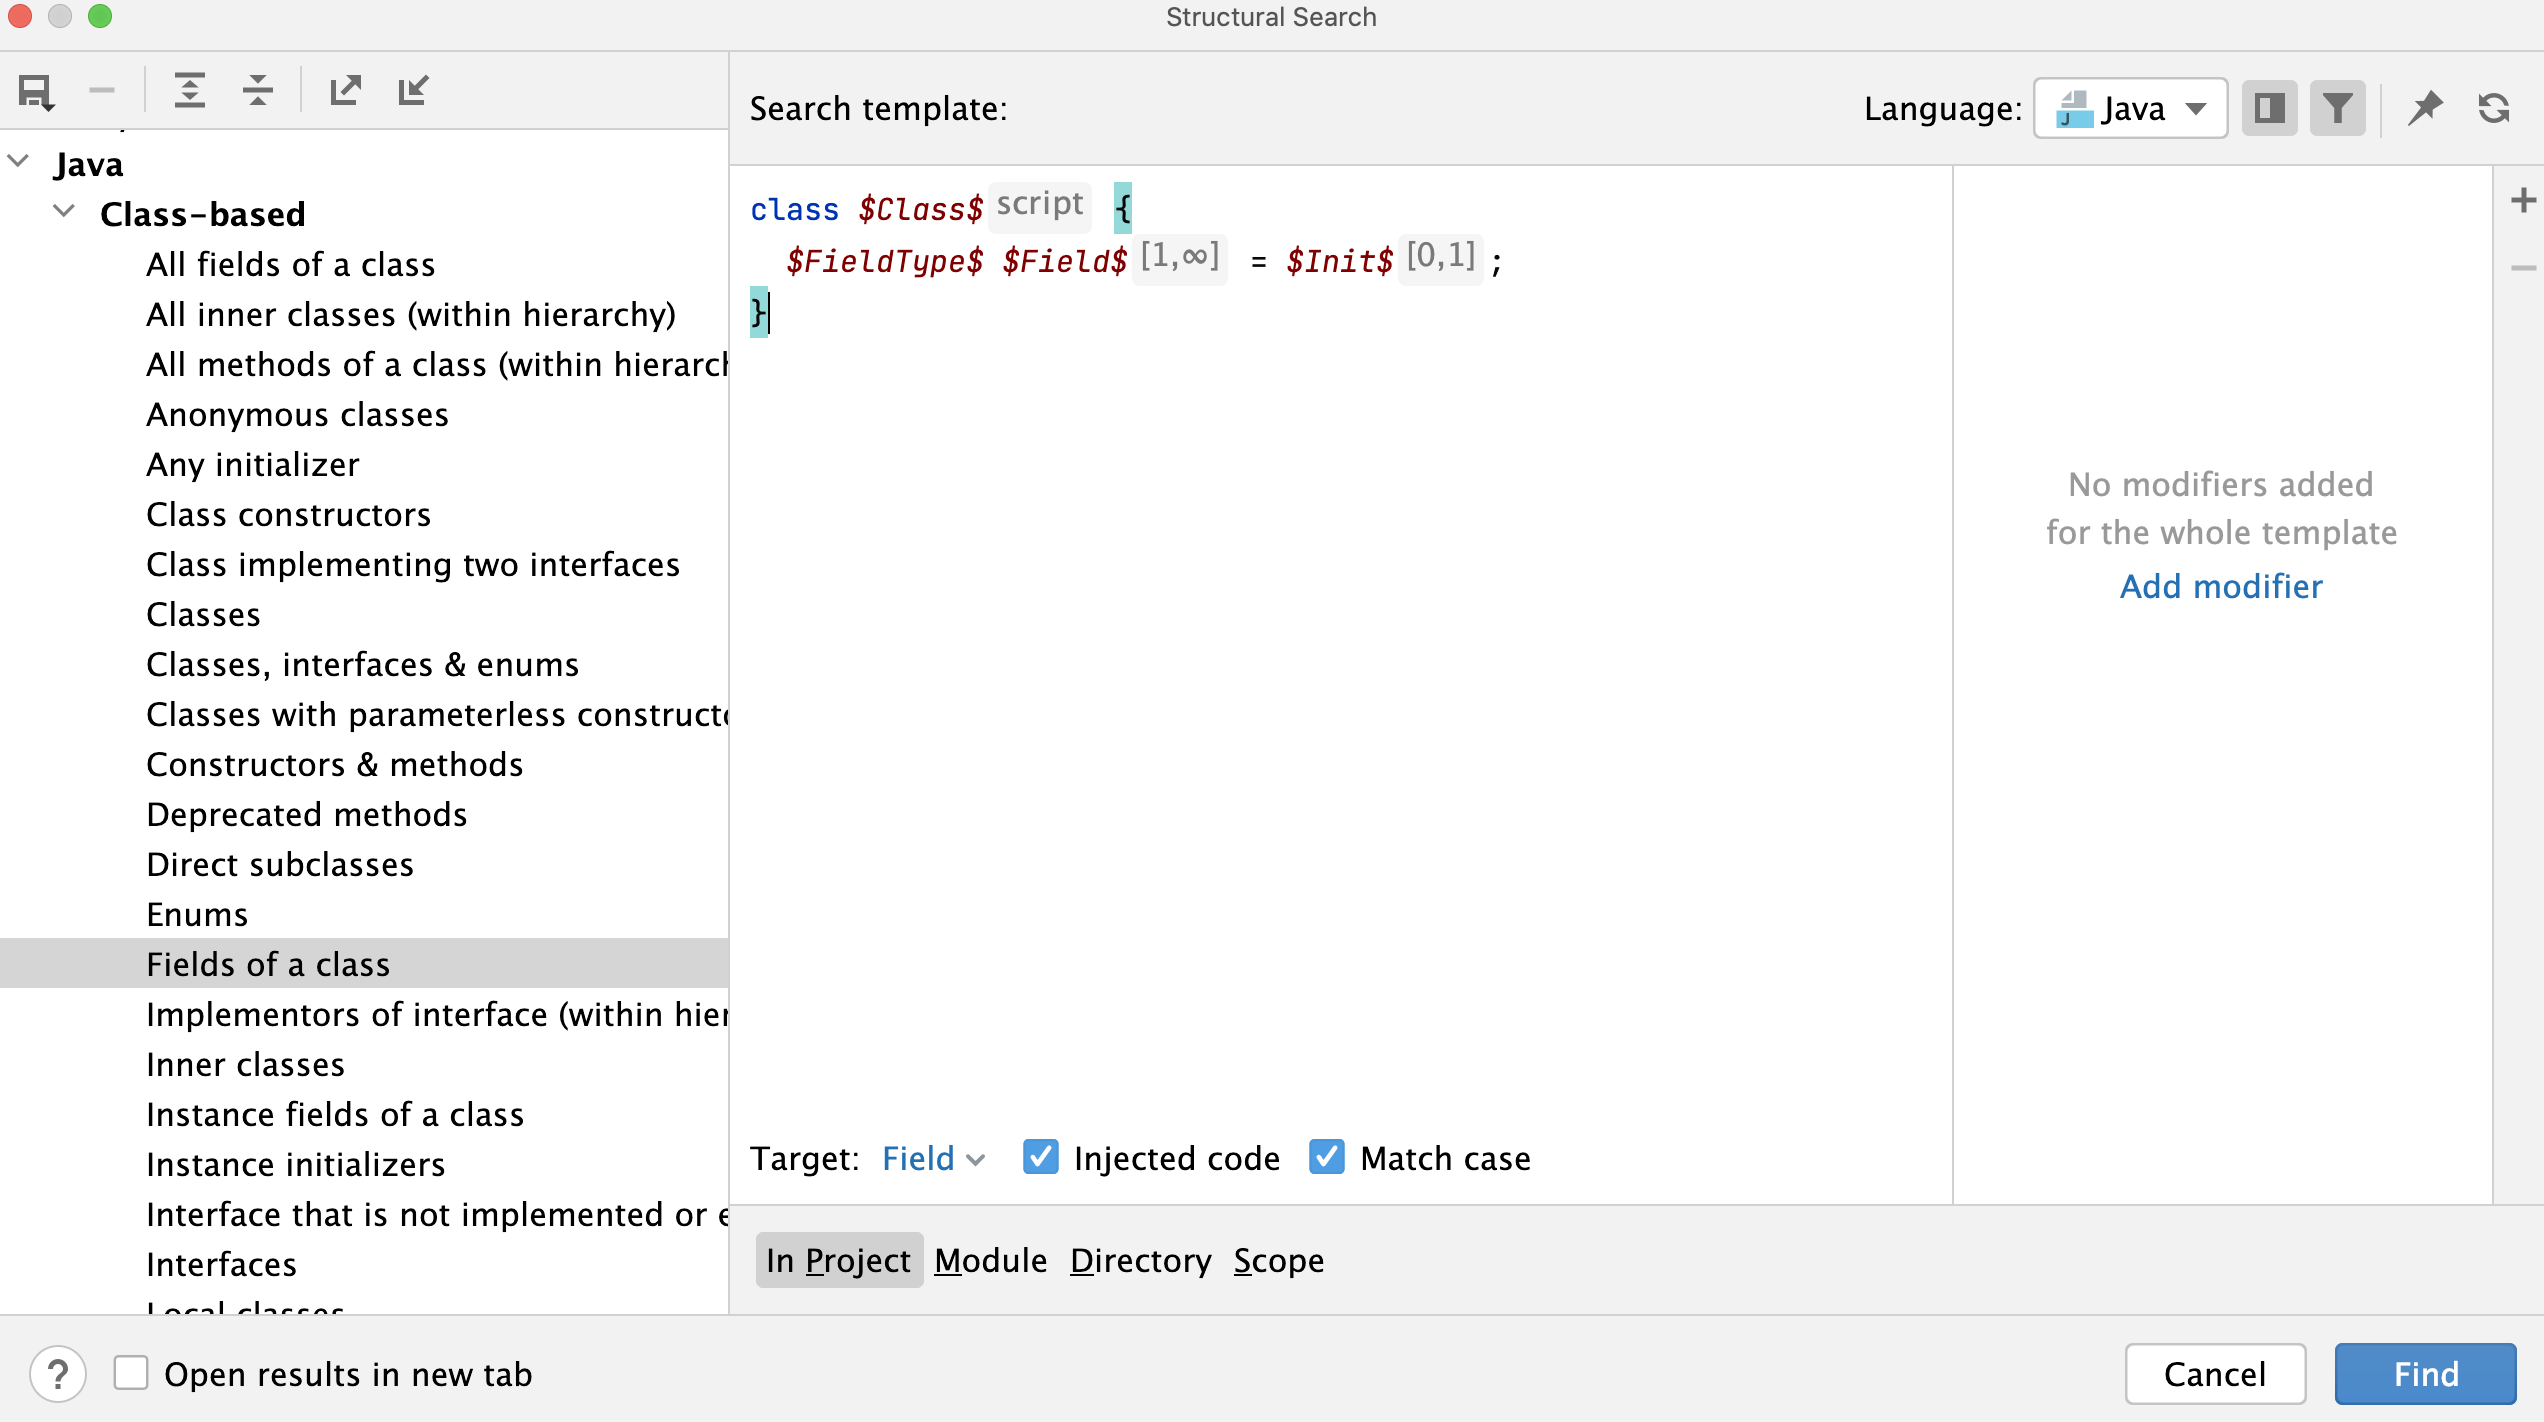Viewport: 2544px width, 1422px height.
Task: Select the Module search scope tab
Action: pyautogui.click(x=991, y=1260)
